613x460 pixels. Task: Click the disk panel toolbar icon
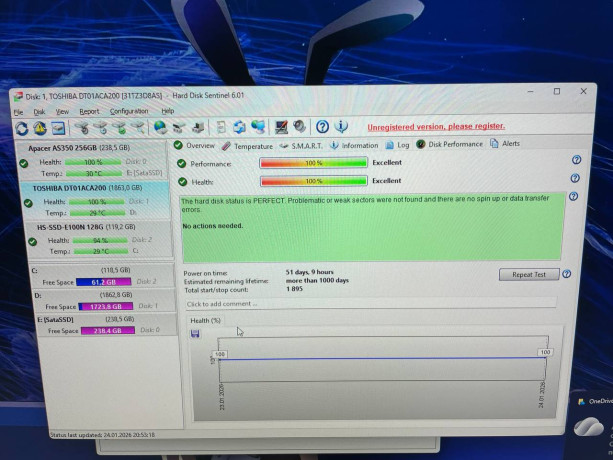(x=58, y=128)
